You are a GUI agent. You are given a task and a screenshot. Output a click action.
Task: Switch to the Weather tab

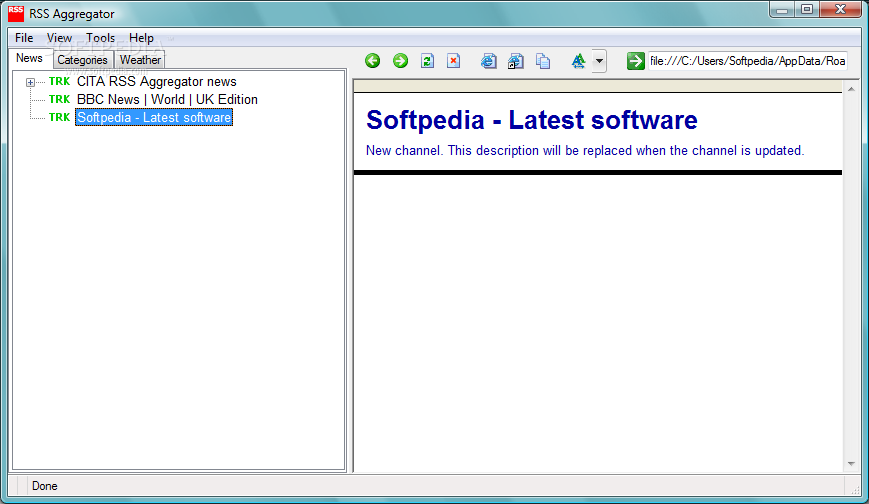tap(140, 60)
